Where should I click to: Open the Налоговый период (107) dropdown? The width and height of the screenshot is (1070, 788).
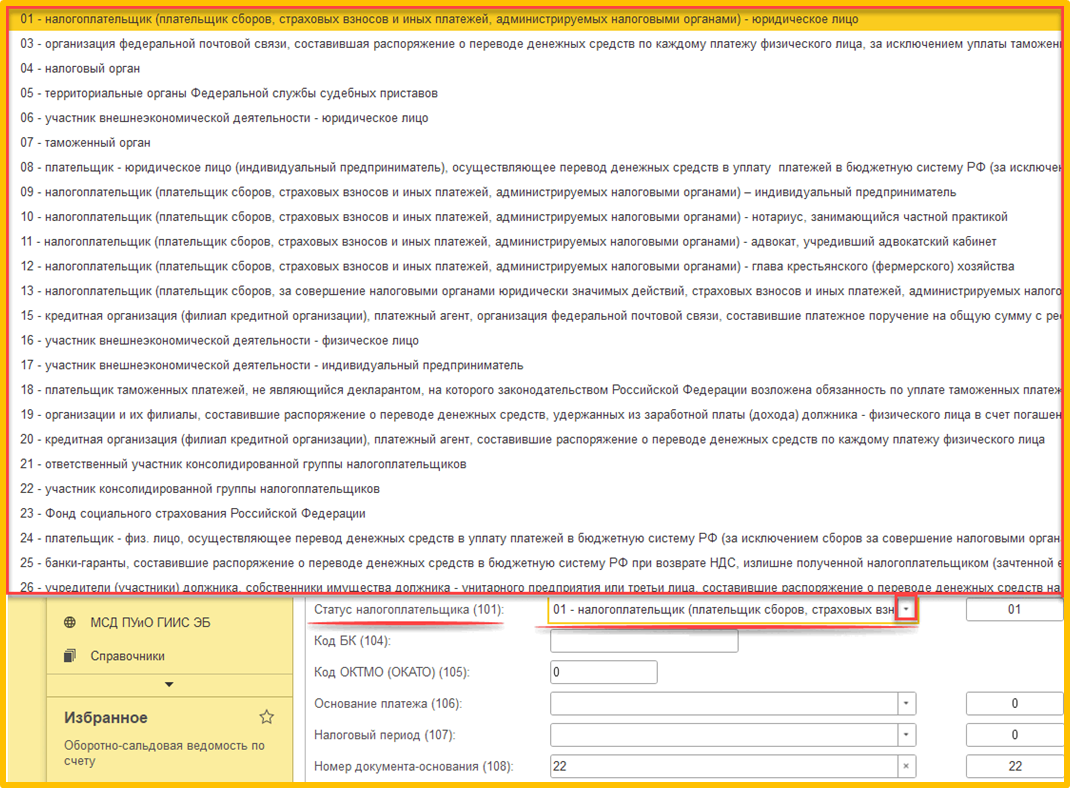click(x=906, y=735)
